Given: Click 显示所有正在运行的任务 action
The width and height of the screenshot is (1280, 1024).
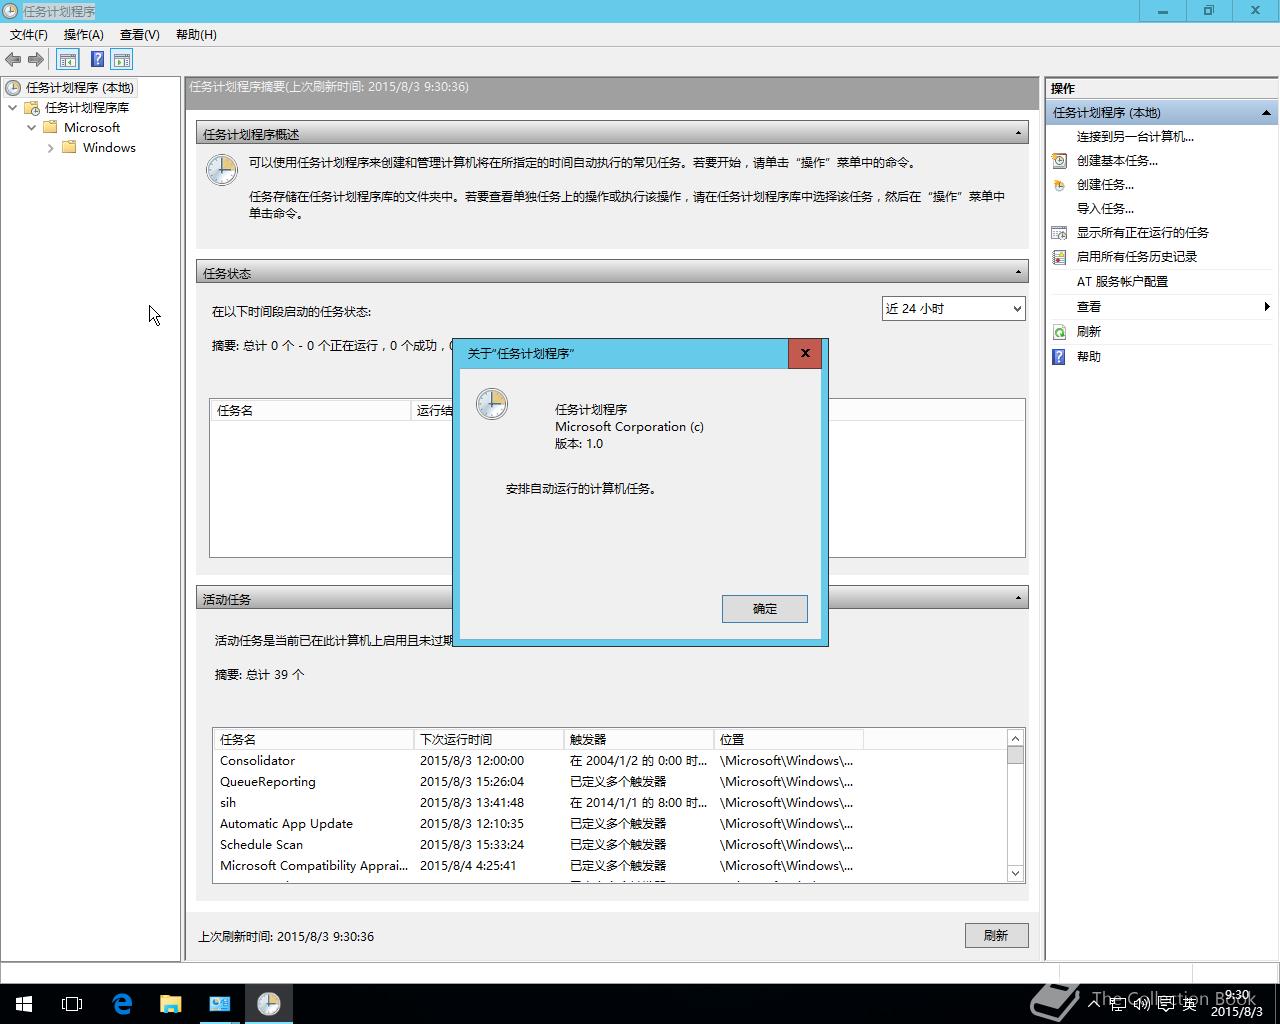Looking at the screenshot, I should tap(1142, 232).
